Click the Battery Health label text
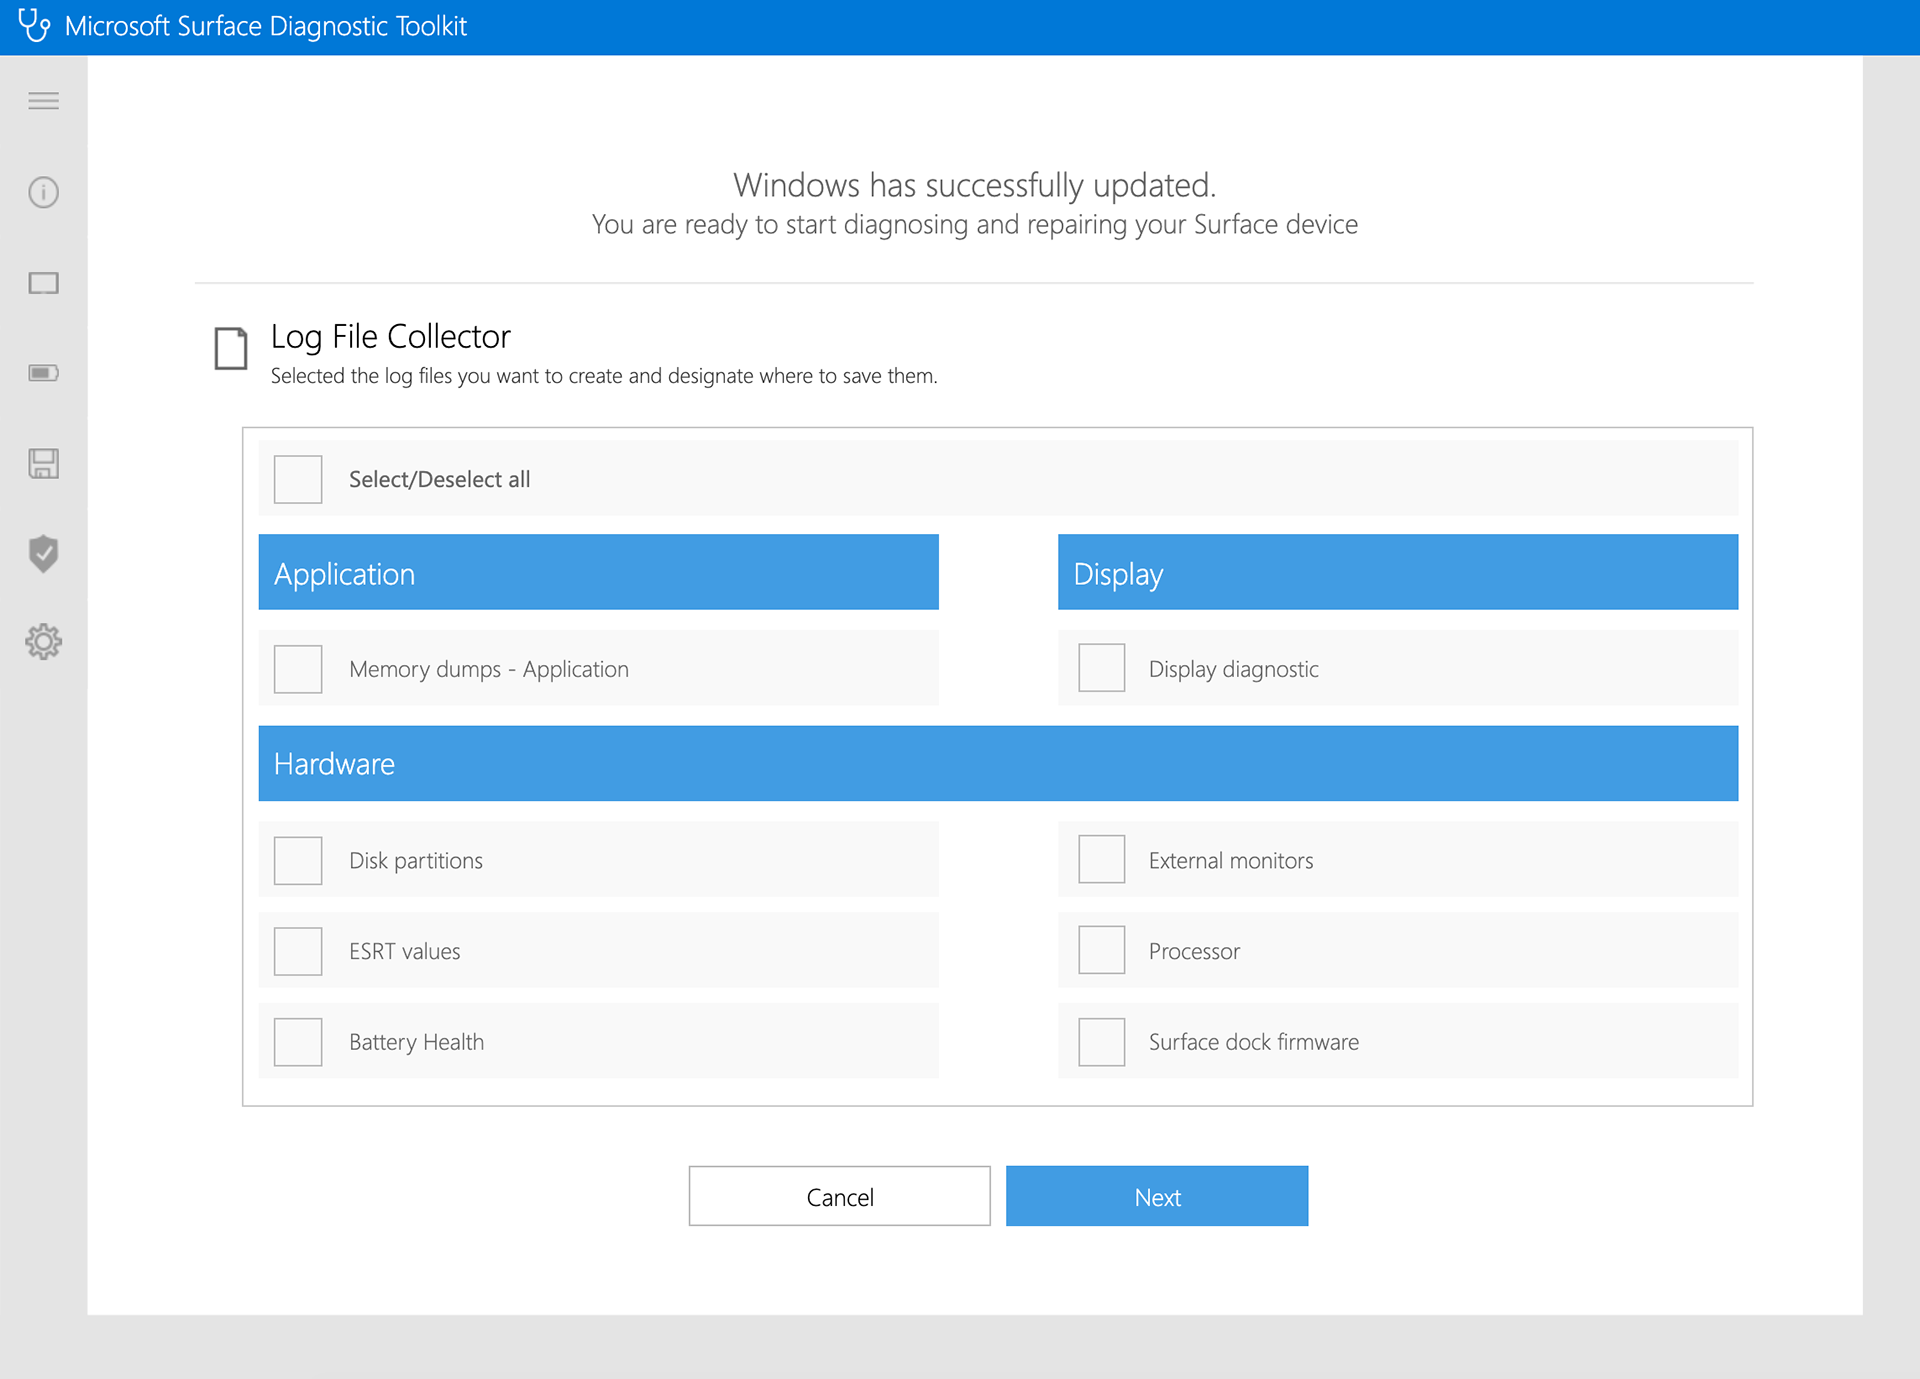Screen dimensions: 1920x1379 point(417,1043)
